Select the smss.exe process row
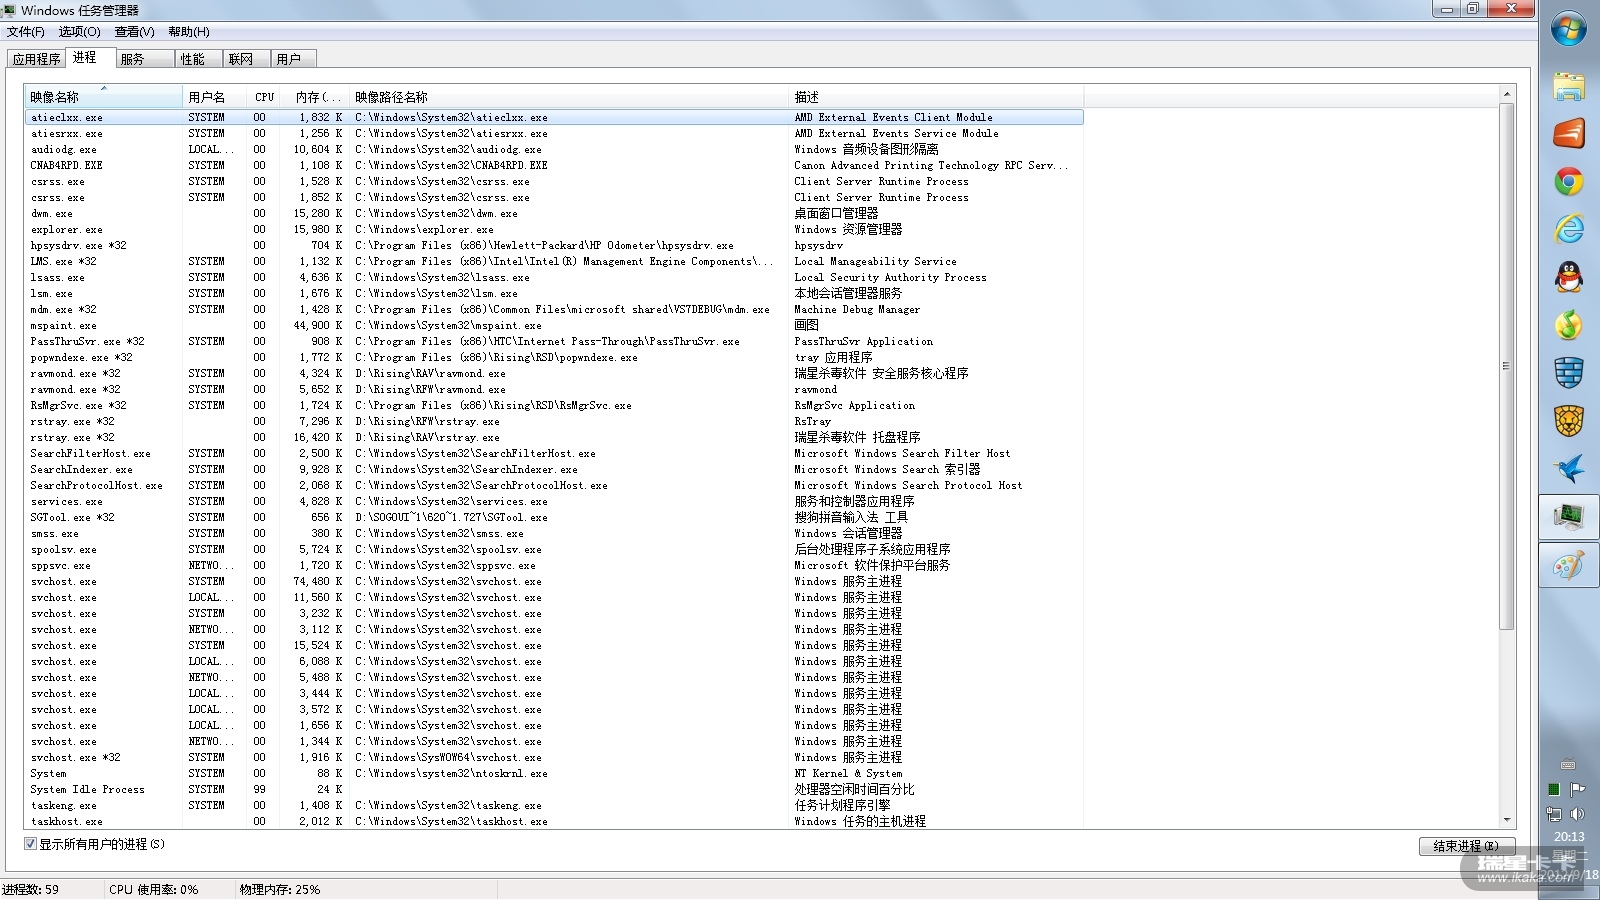The image size is (1600, 900). click(x=554, y=533)
